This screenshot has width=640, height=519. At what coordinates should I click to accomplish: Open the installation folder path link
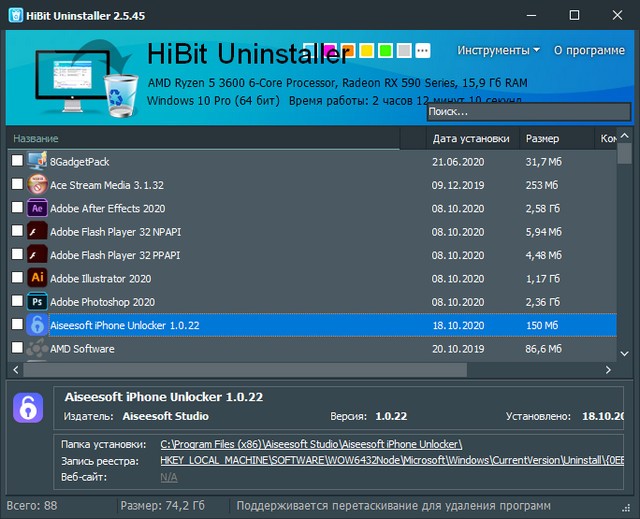(311, 443)
